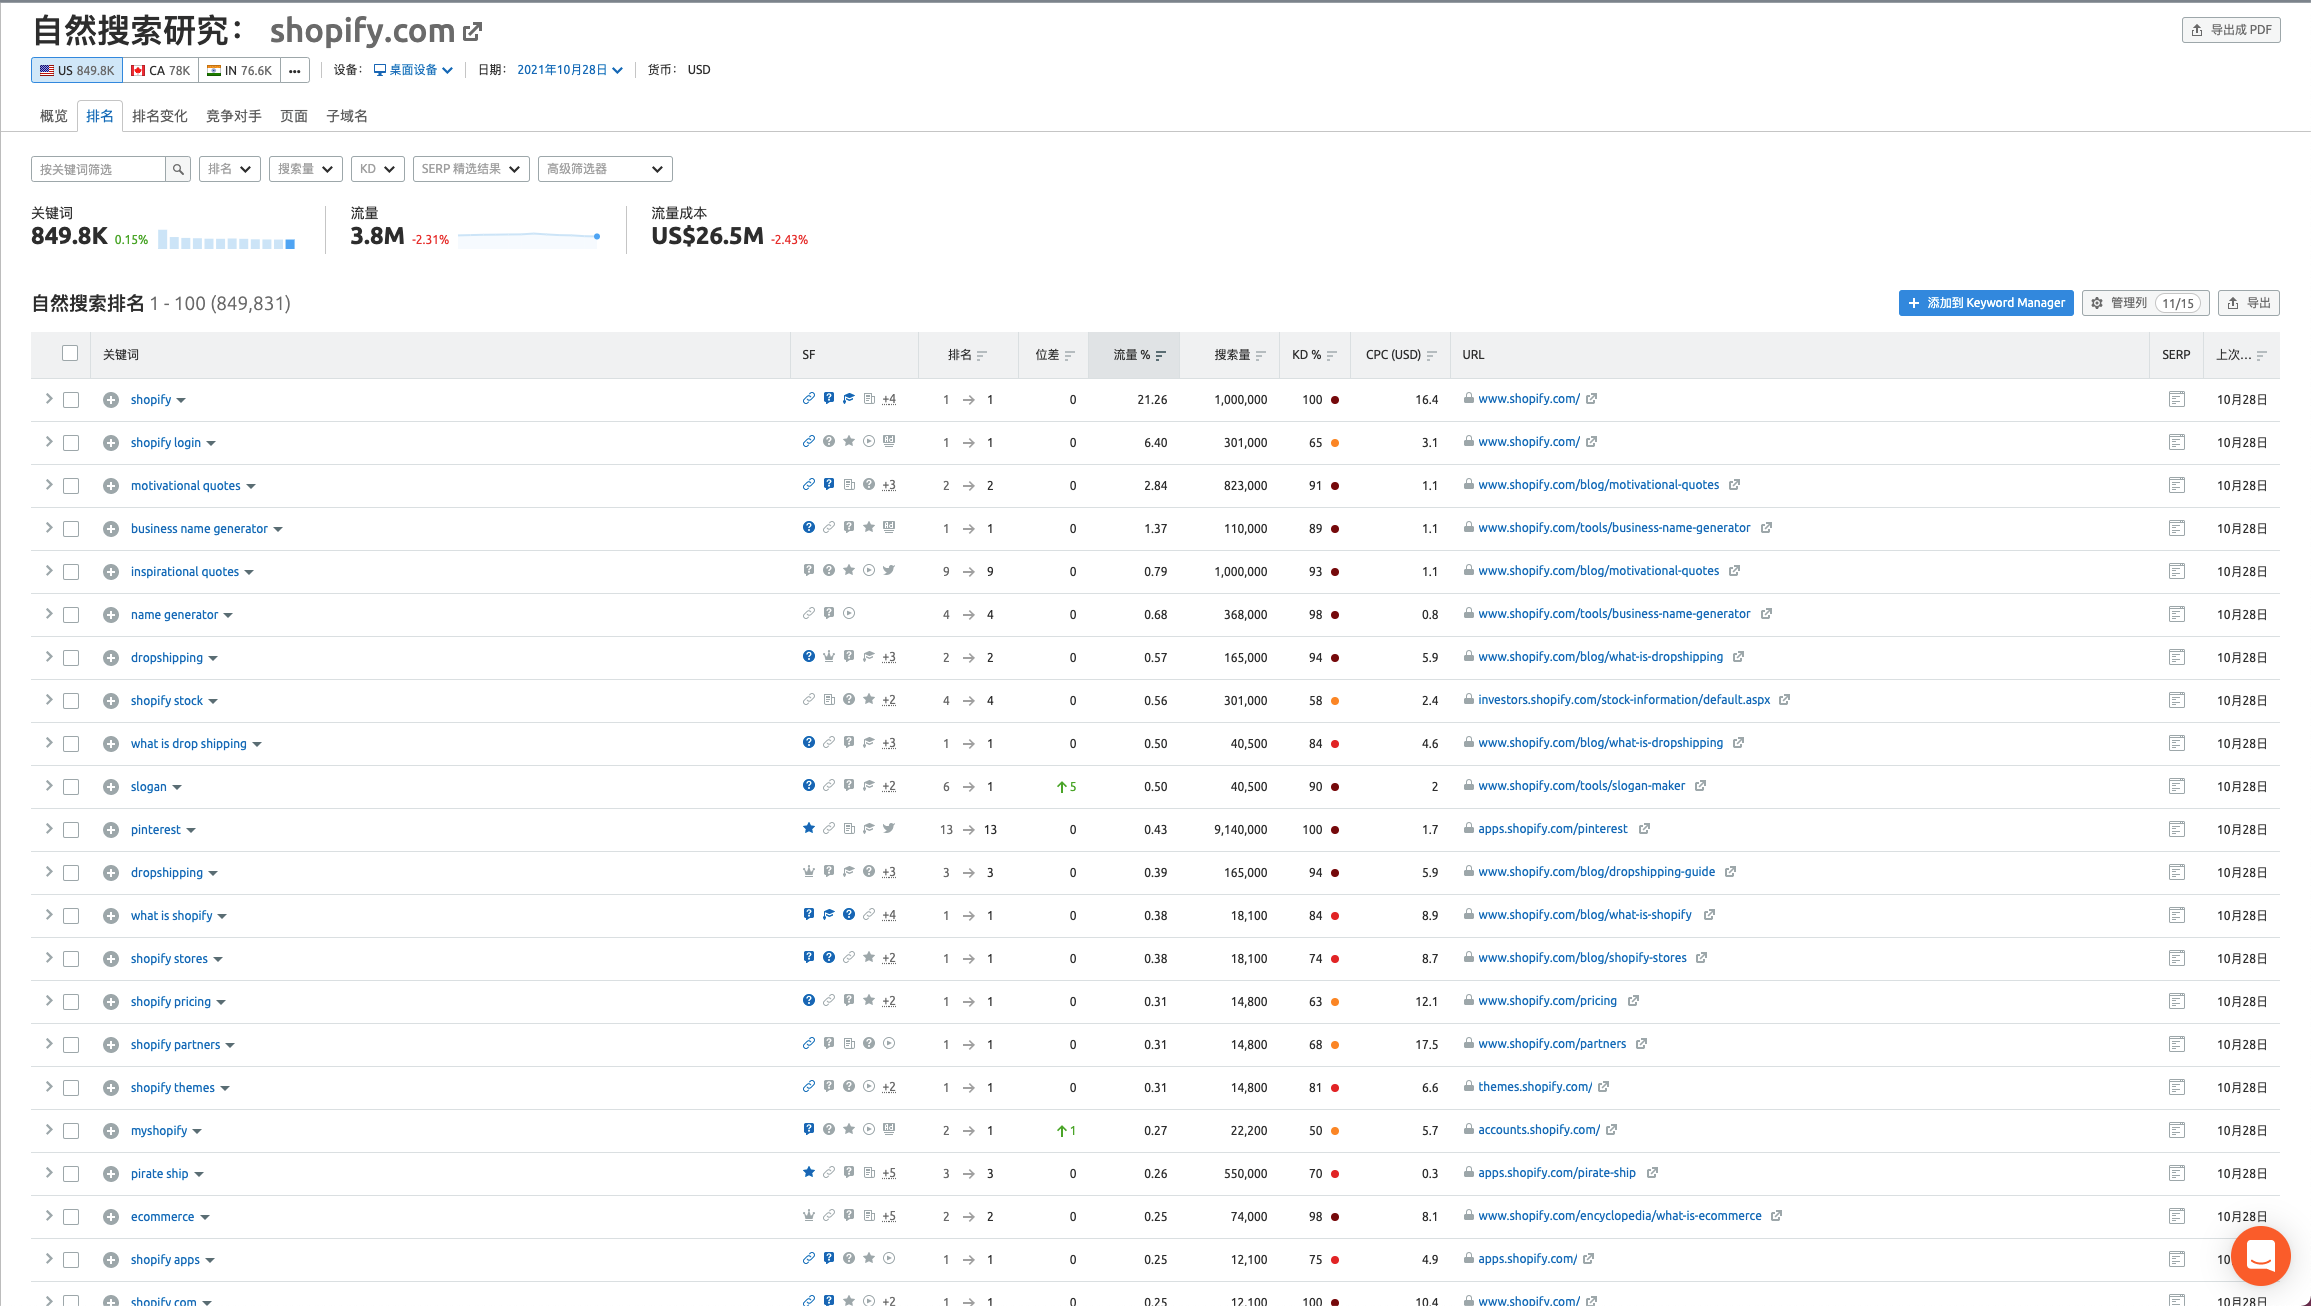Check the 'name generator' row checkbox

tap(71, 615)
